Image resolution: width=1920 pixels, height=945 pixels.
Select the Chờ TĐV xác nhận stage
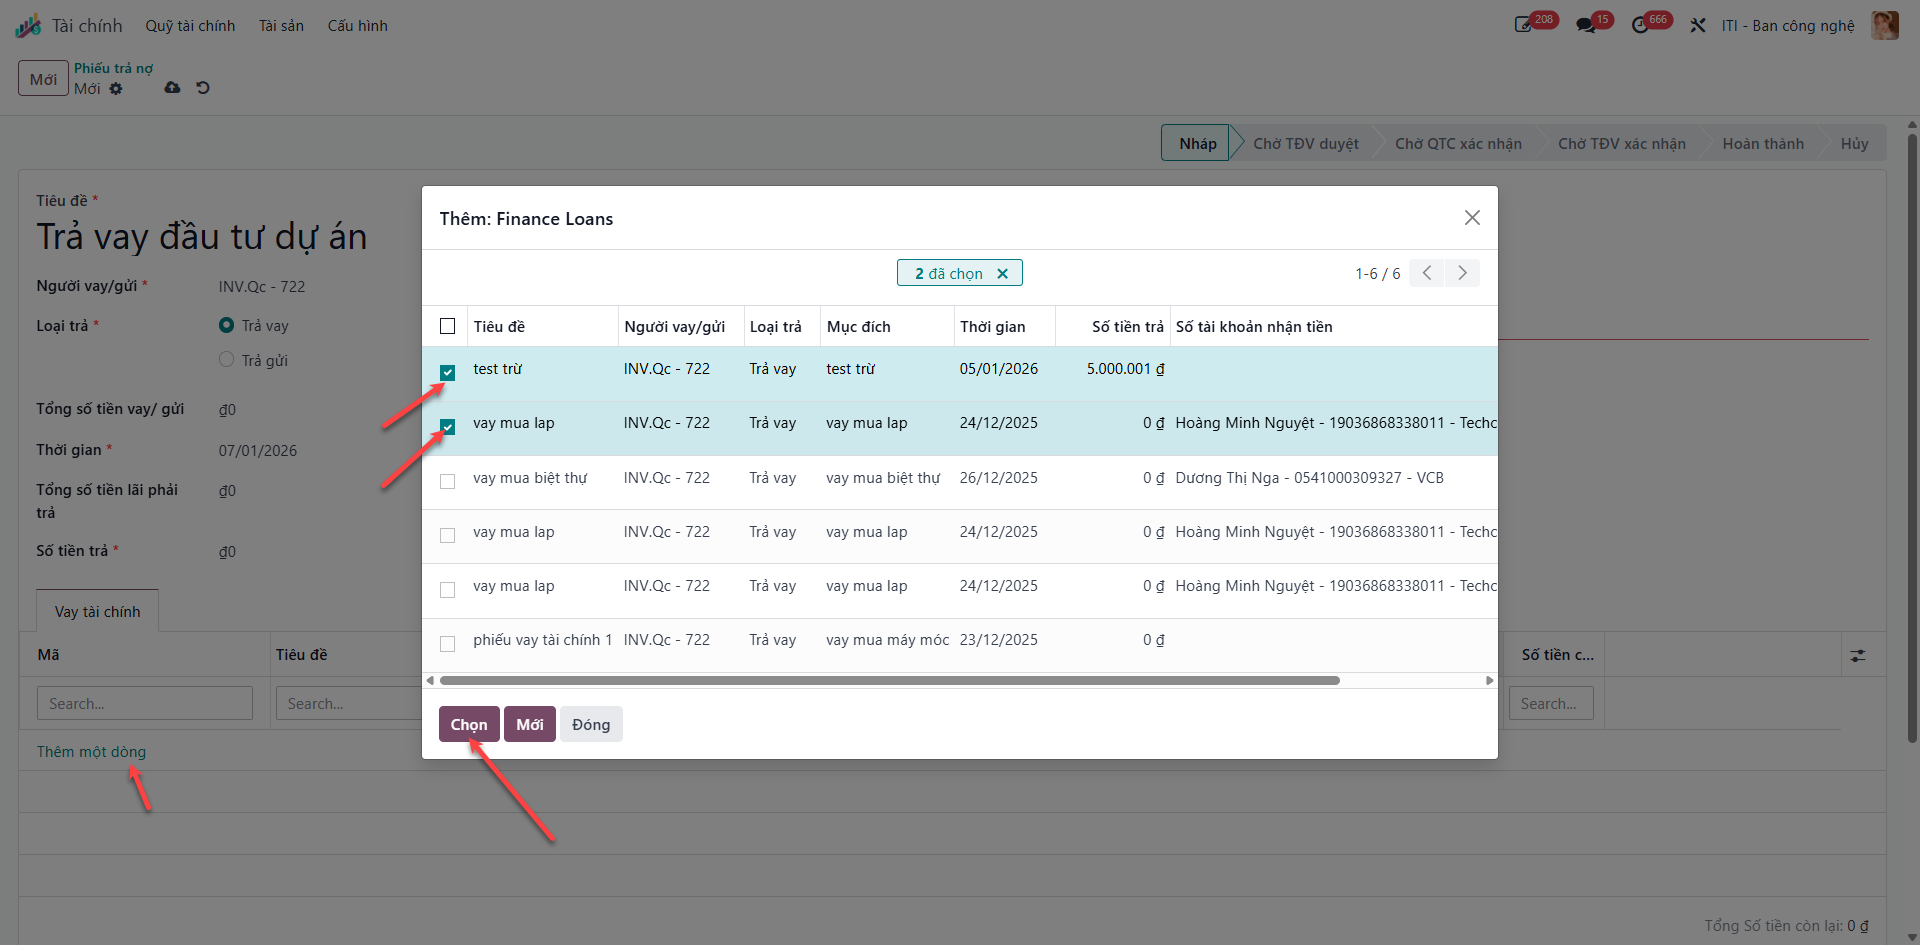point(1621,143)
